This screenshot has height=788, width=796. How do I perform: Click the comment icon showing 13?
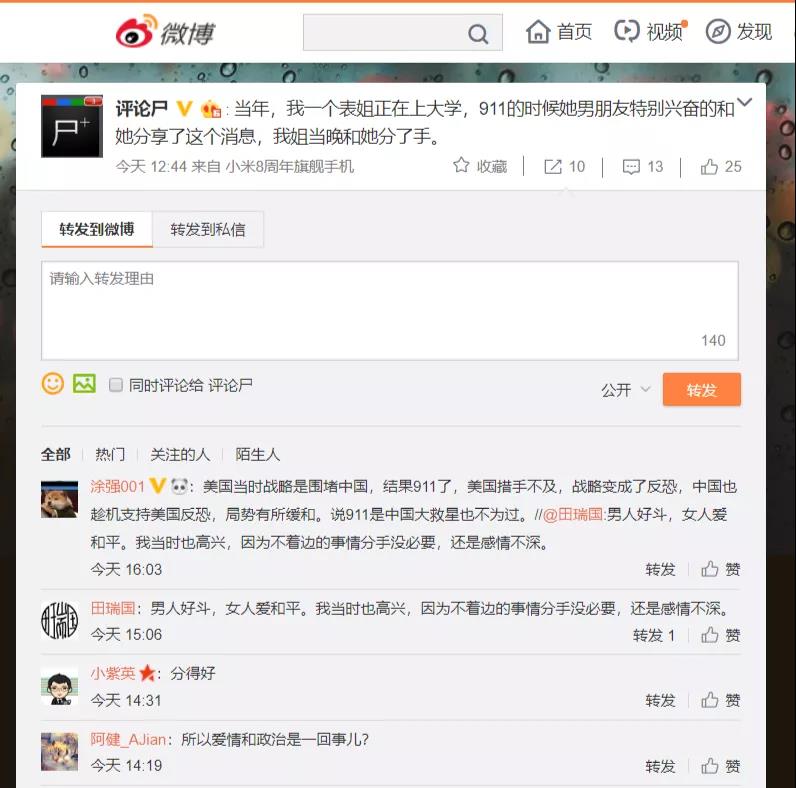pos(631,167)
